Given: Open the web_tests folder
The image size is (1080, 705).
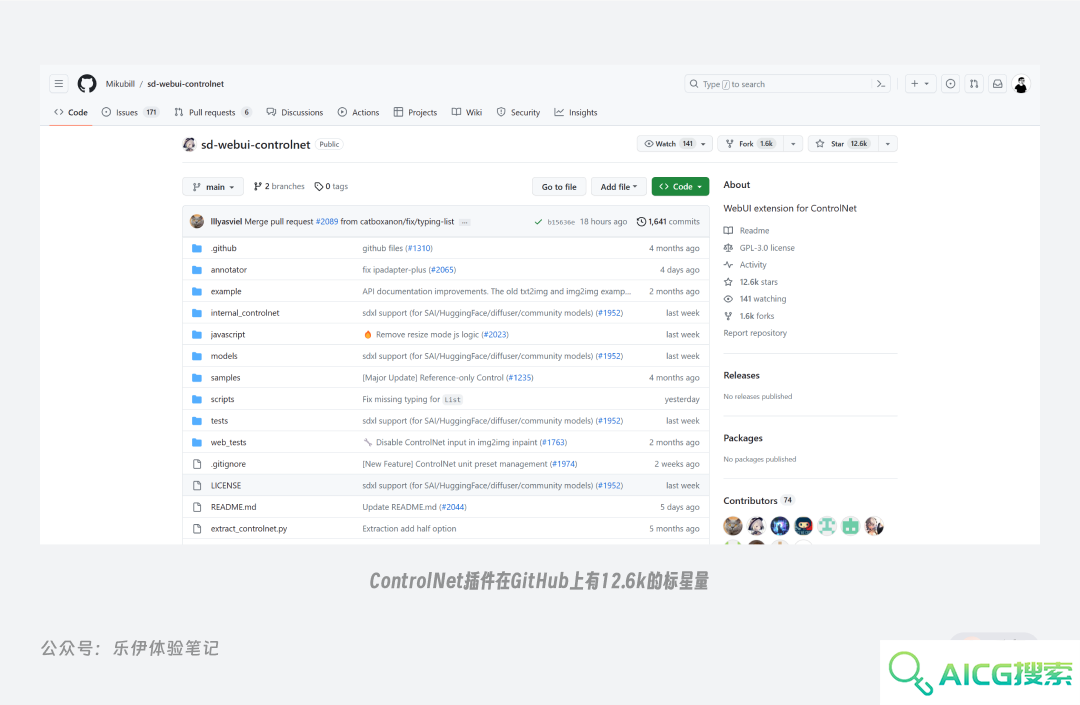Looking at the screenshot, I should point(228,442).
